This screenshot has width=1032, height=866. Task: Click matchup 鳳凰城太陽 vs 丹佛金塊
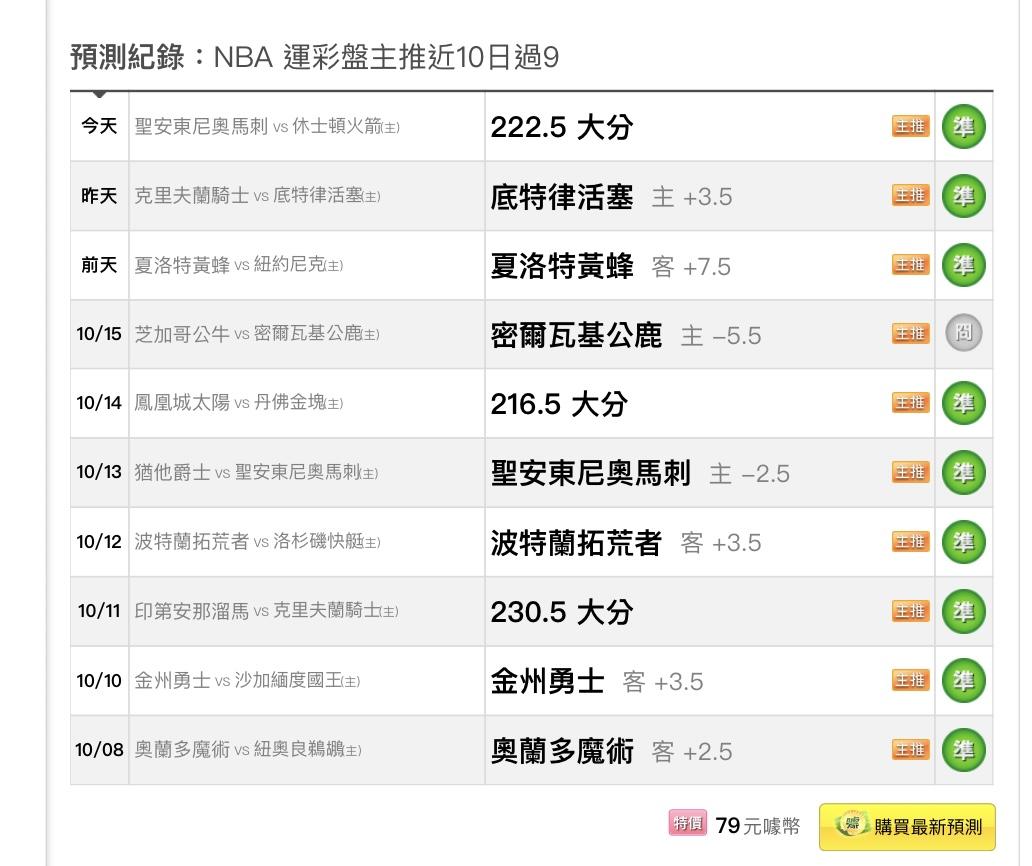pyautogui.click(x=239, y=403)
